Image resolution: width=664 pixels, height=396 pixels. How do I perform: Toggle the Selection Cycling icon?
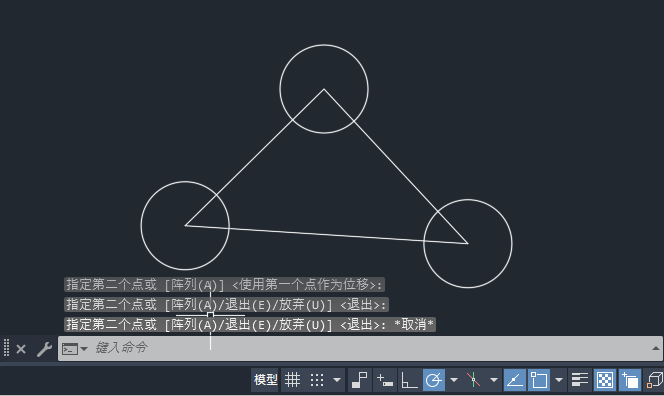pyautogui.click(x=630, y=379)
